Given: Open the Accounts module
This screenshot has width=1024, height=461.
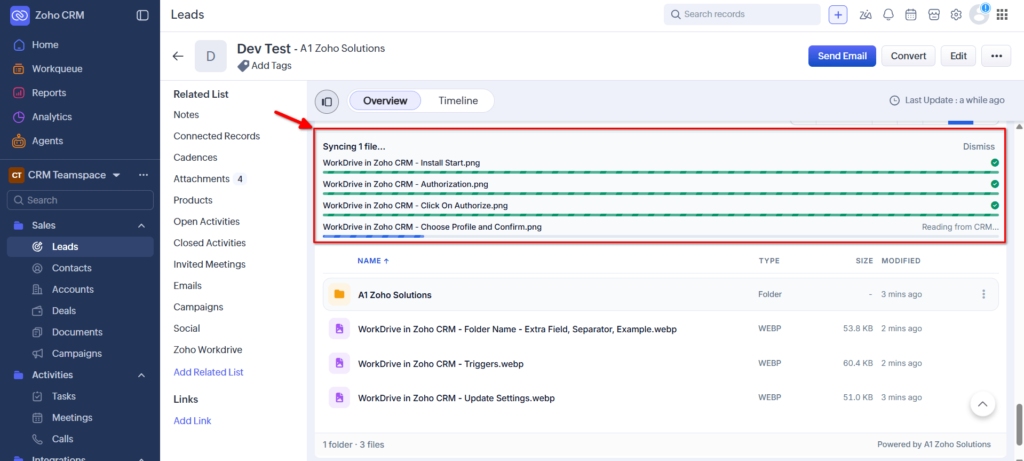Looking at the screenshot, I should [x=72, y=289].
